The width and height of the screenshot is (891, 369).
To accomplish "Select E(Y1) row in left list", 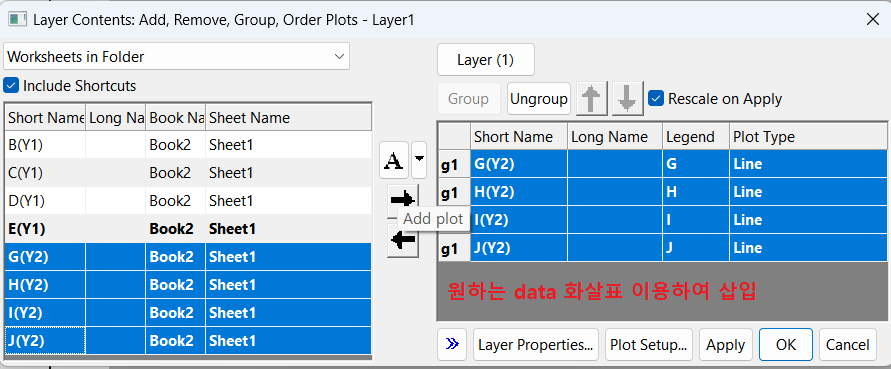I will click(188, 229).
